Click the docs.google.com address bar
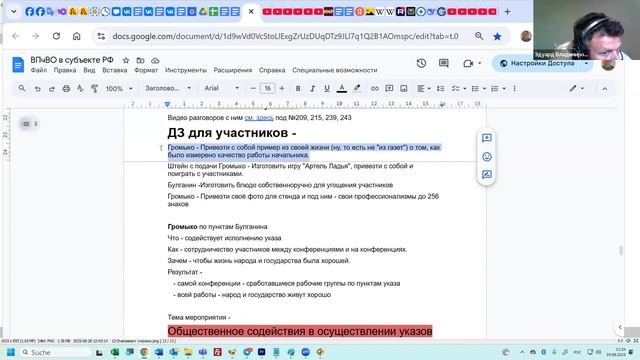Screen dimensions: 640x360 285,36
